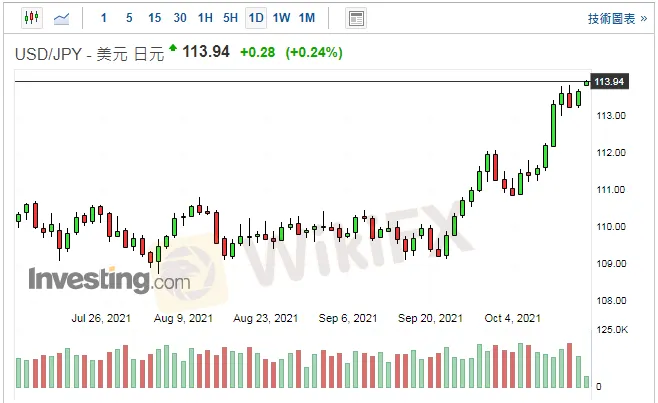Switch to the 5H timeframe

pyautogui.click(x=230, y=18)
